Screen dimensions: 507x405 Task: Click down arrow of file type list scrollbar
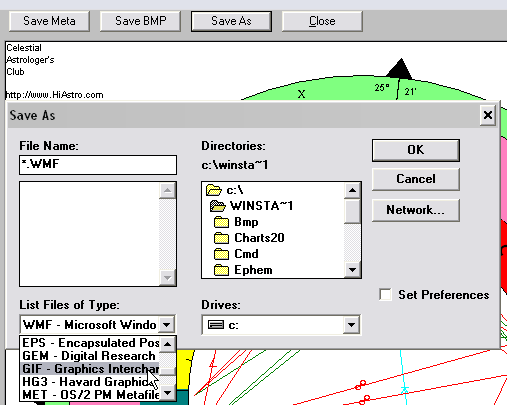168,393
